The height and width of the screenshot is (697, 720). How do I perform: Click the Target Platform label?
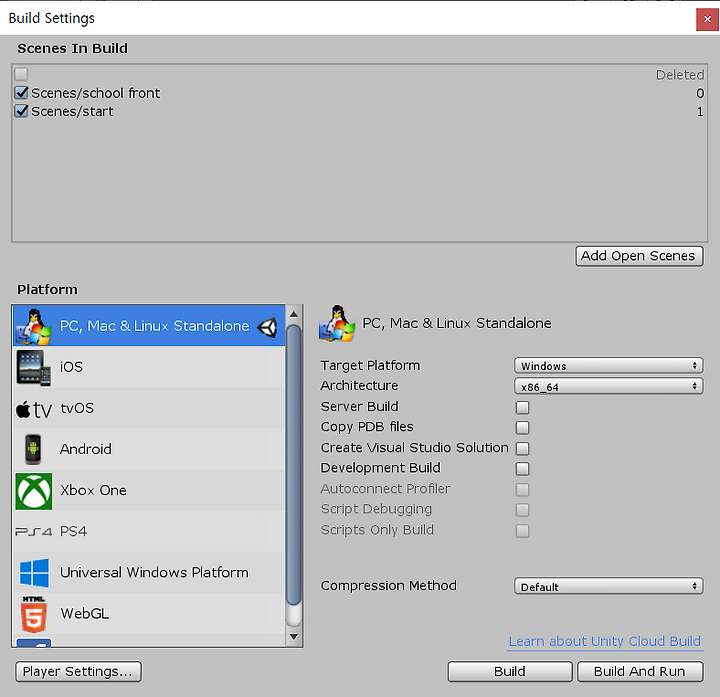pyautogui.click(x=370, y=365)
